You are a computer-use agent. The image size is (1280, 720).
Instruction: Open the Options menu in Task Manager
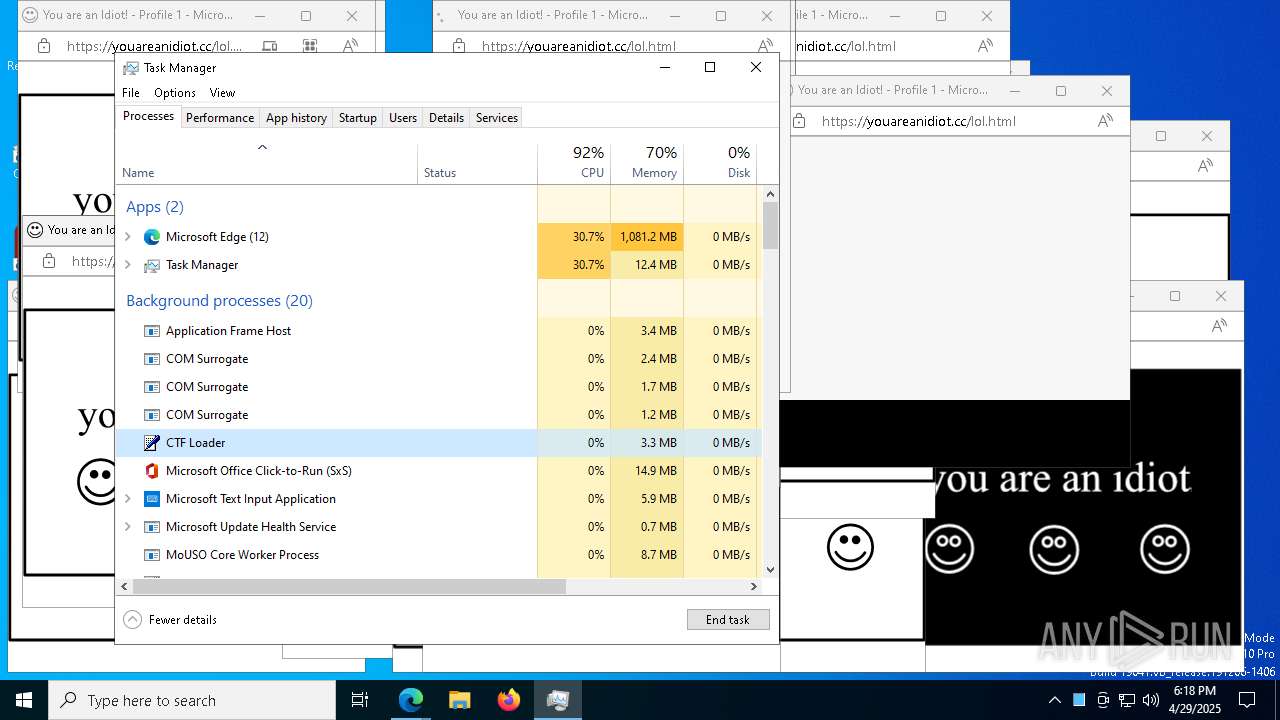174,93
